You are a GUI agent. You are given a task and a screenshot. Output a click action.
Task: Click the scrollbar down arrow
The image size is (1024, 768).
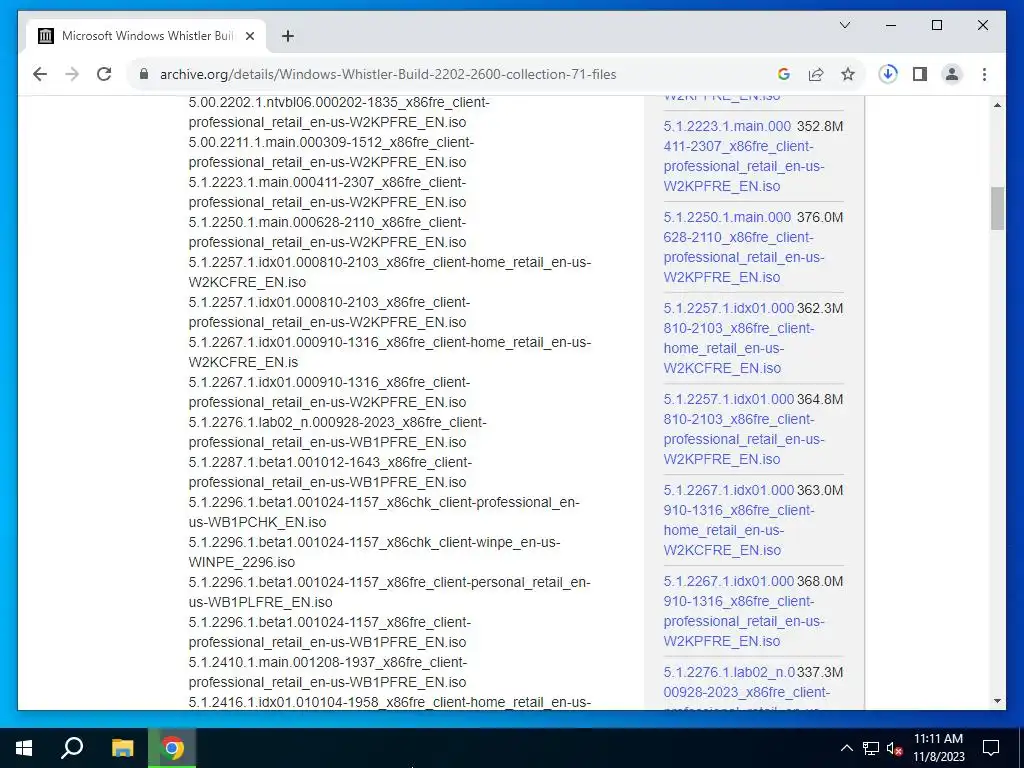(x=997, y=701)
